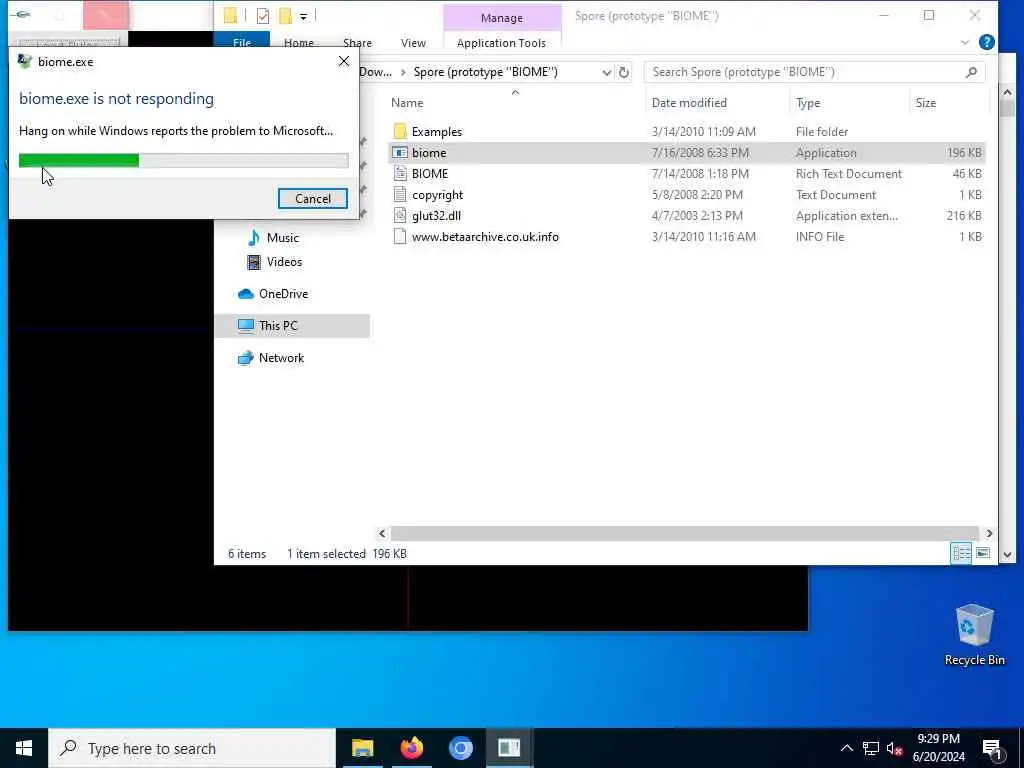This screenshot has height=768, width=1024.
Task: Select the Recycle Bin desktop icon
Action: tap(974, 635)
